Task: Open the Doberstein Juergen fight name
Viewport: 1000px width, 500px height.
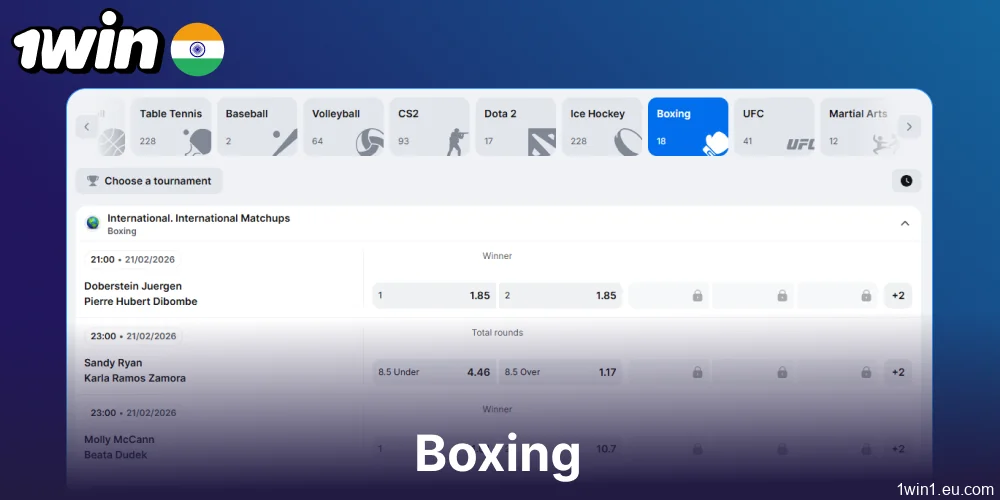Action: coord(133,286)
